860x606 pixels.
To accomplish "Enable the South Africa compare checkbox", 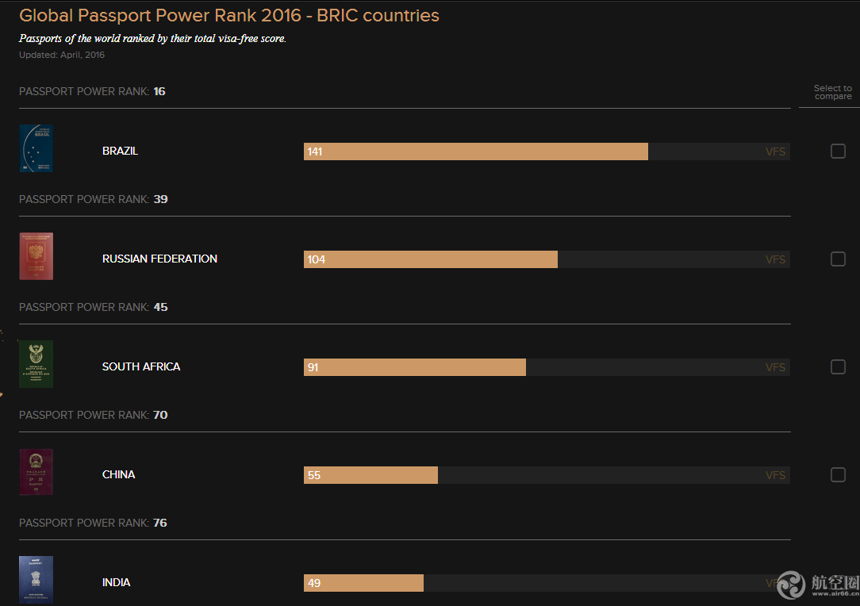I will coord(838,367).
